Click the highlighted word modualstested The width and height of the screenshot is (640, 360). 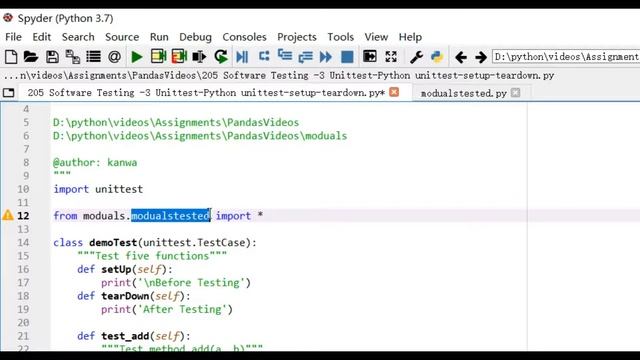[170, 216]
